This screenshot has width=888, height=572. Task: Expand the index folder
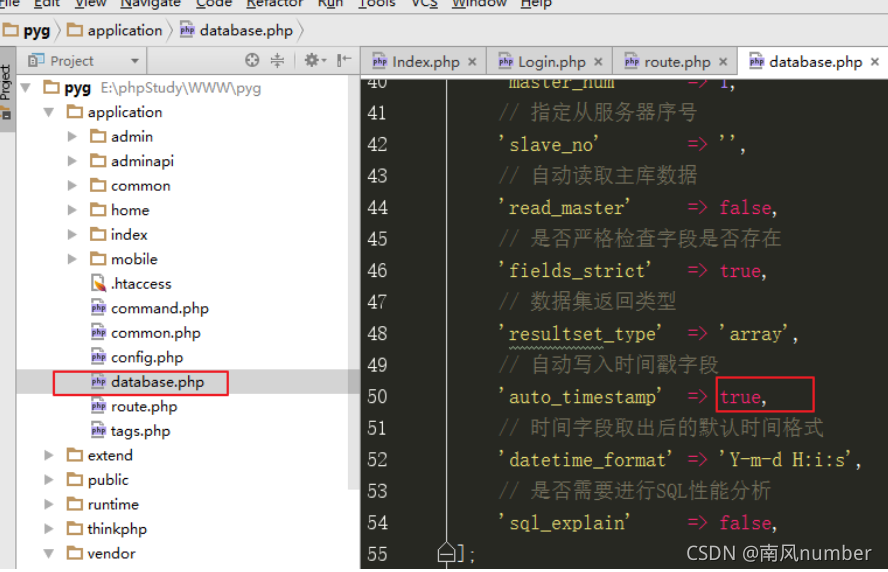click(x=72, y=234)
